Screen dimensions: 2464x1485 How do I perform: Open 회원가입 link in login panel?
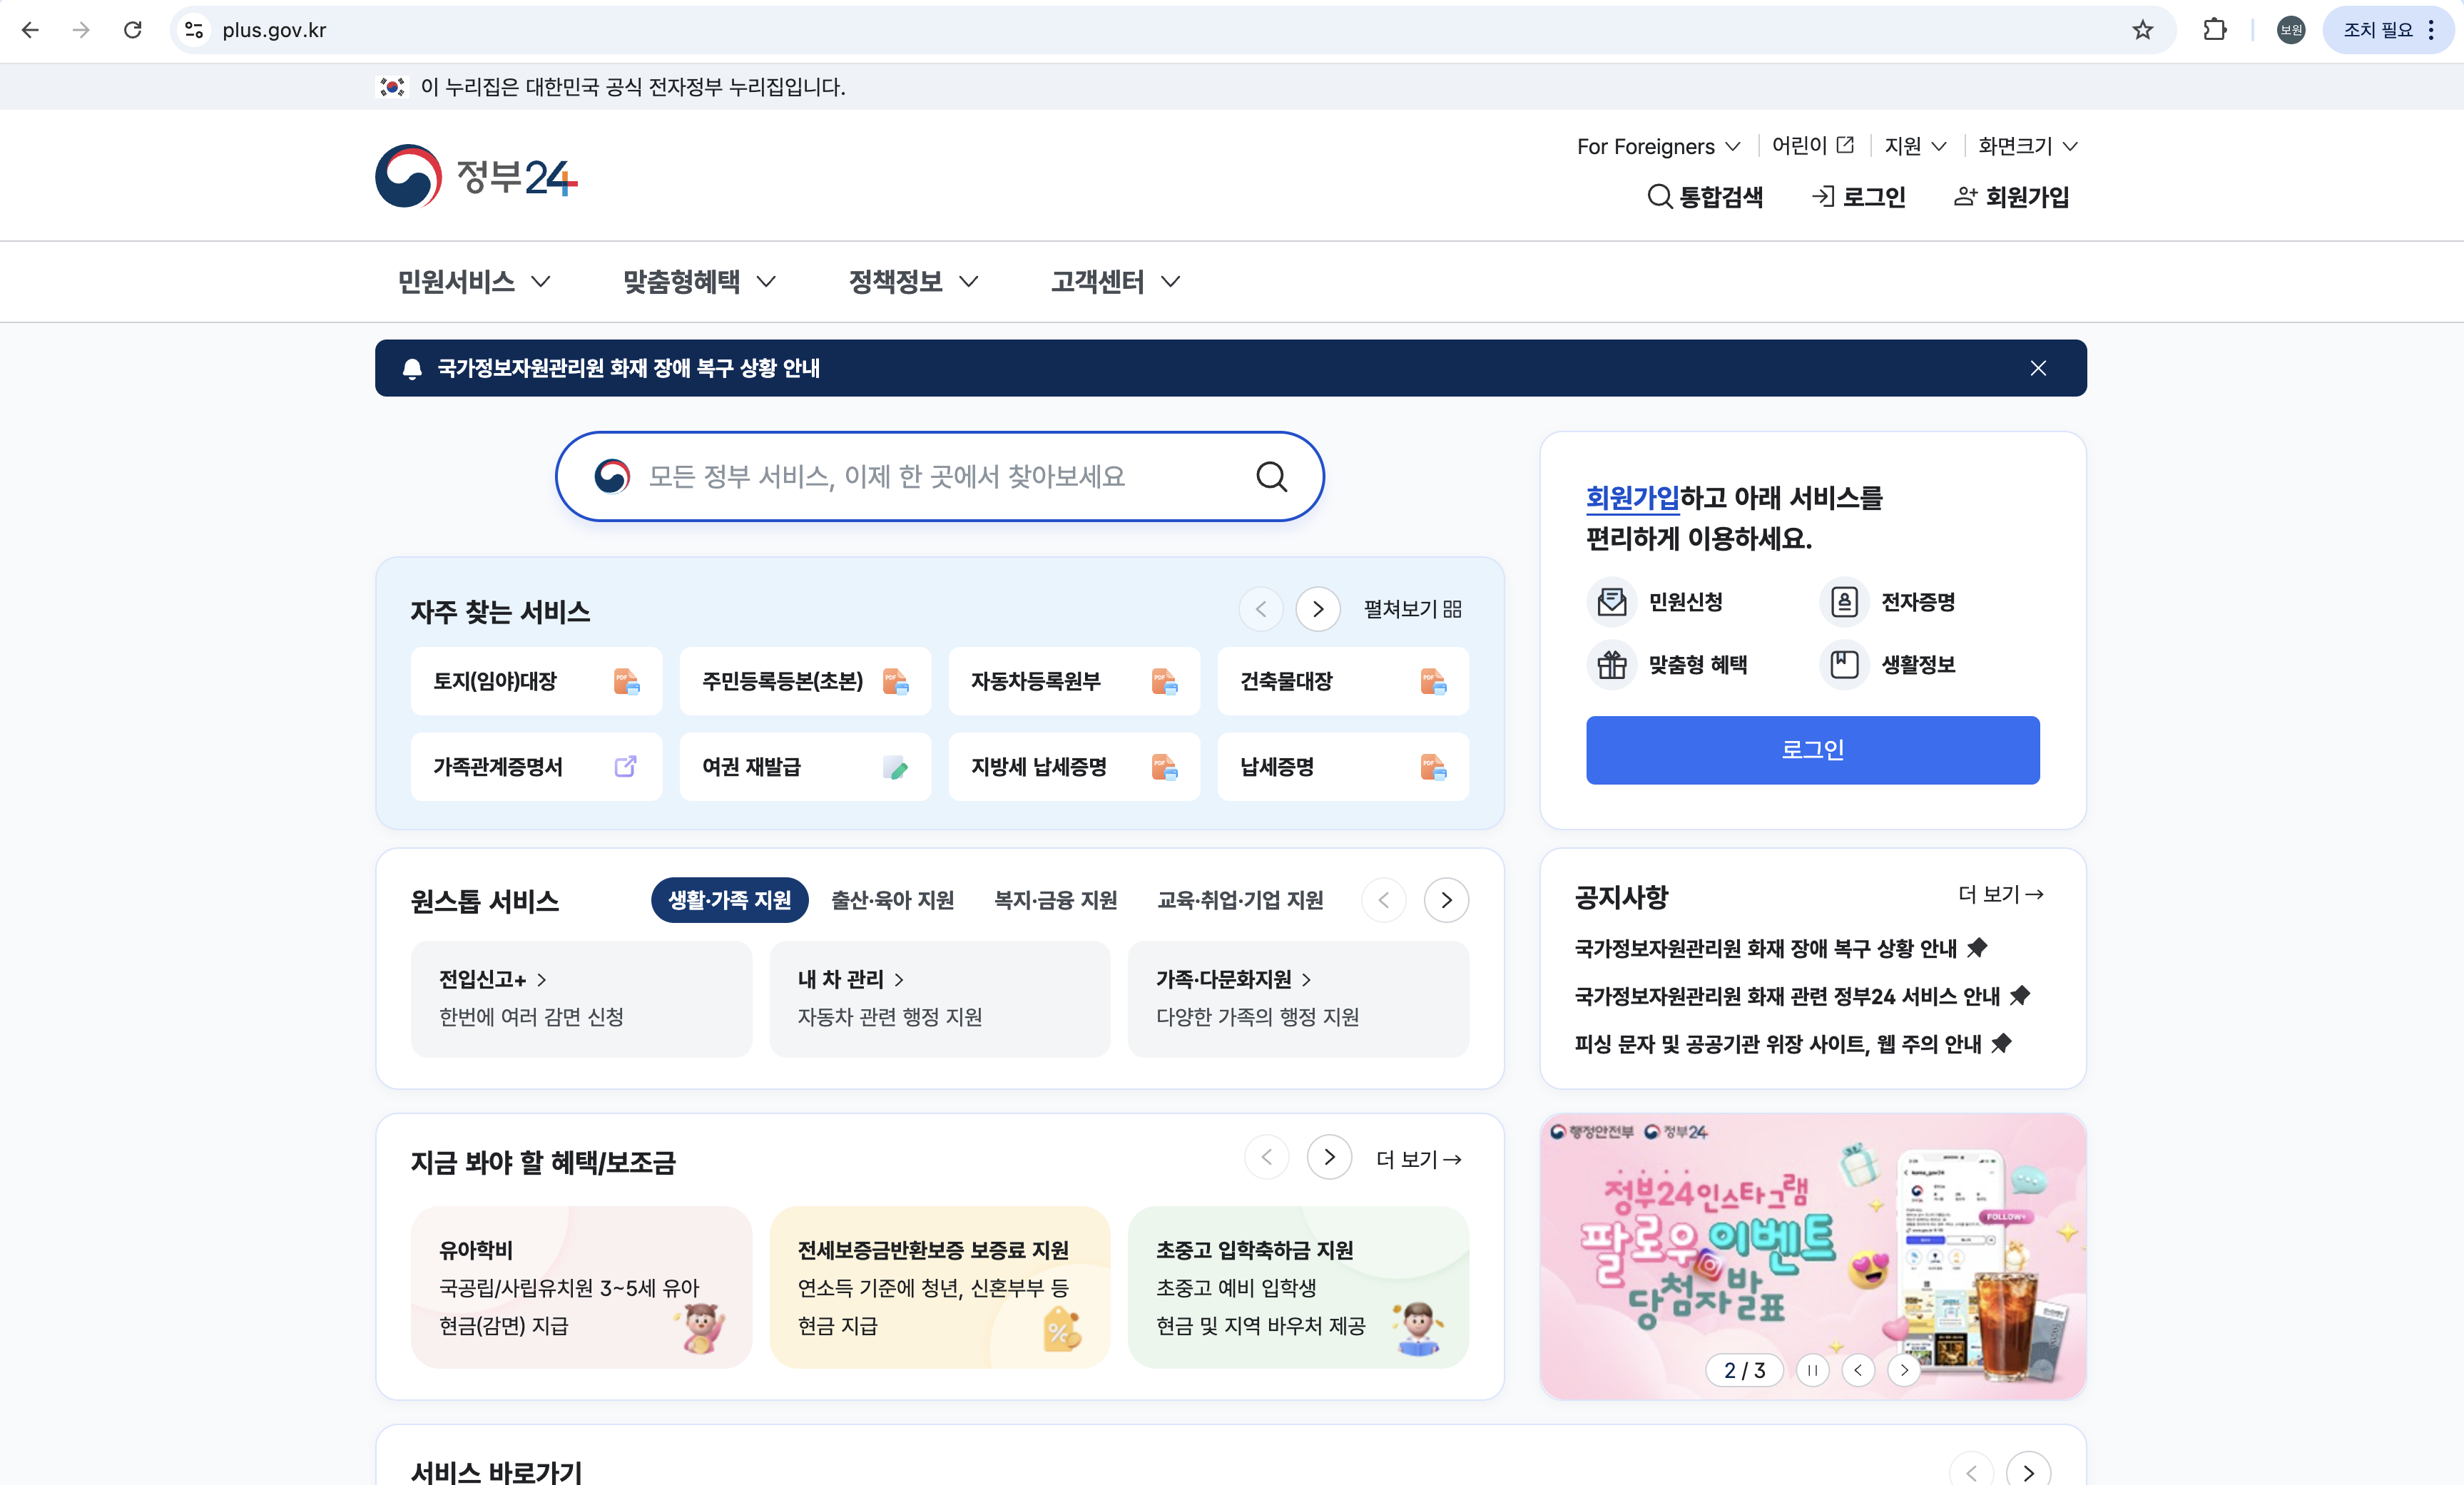click(x=1632, y=498)
